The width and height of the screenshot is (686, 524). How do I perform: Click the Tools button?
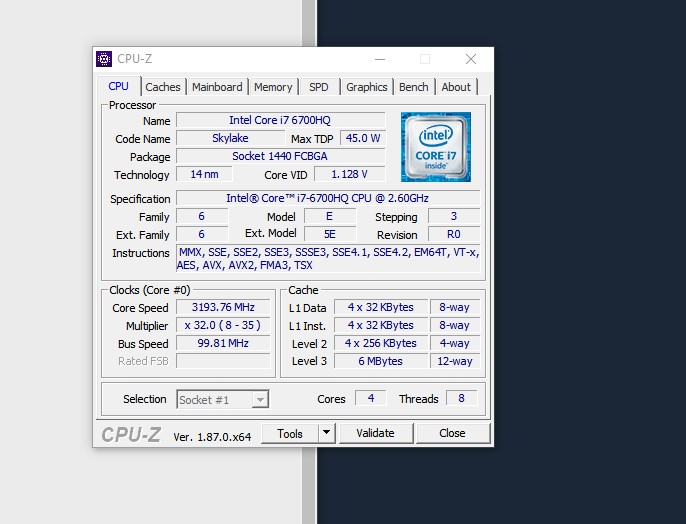290,433
